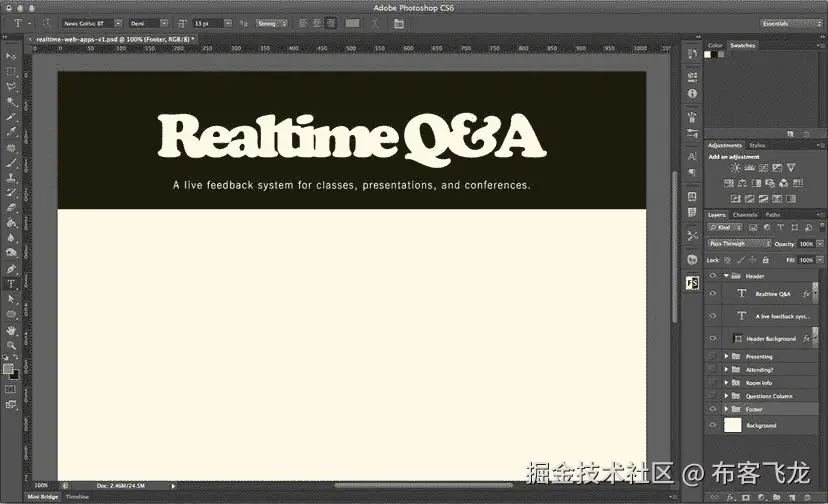The width and height of the screenshot is (828, 504).
Task: Toggle Character and Paragraph panels button
Action: pos(399,23)
